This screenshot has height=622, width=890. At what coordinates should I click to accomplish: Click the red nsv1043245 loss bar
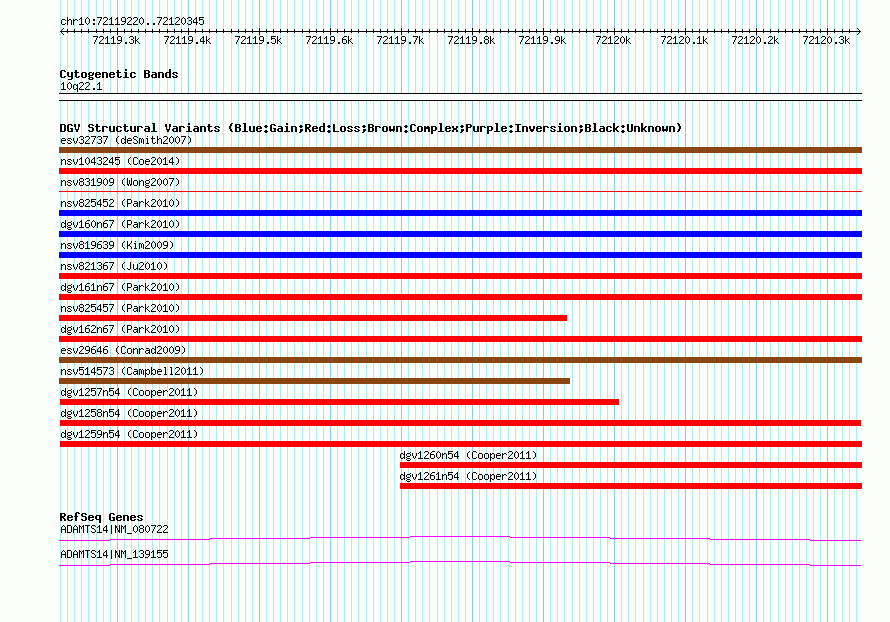(460, 171)
